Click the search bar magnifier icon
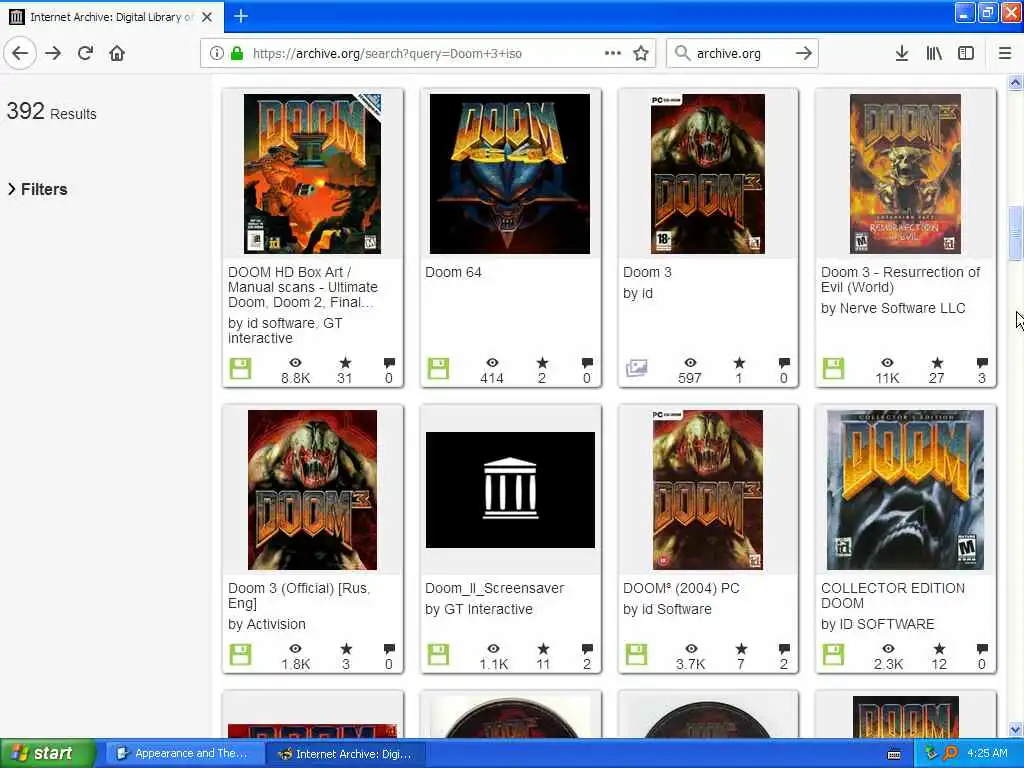This screenshot has width=1024, height=768. [682, 54]
